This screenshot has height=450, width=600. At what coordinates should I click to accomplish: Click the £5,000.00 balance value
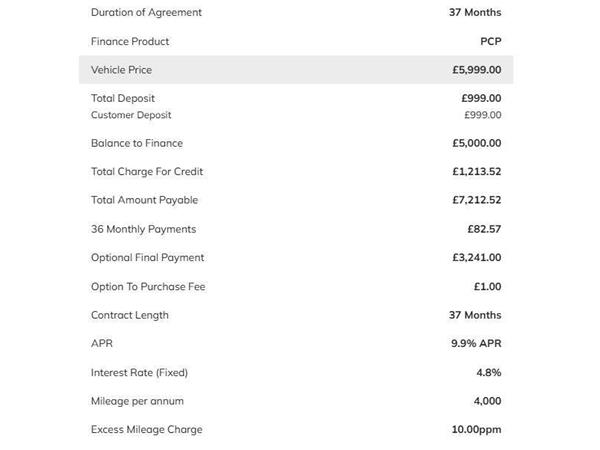(x=476, y=143)
